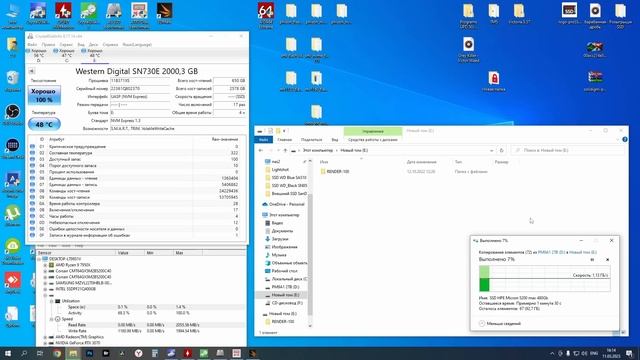640x360 pixels.
Task: Collapse the Utilization sensor group
Action: [x=51, y=301]
